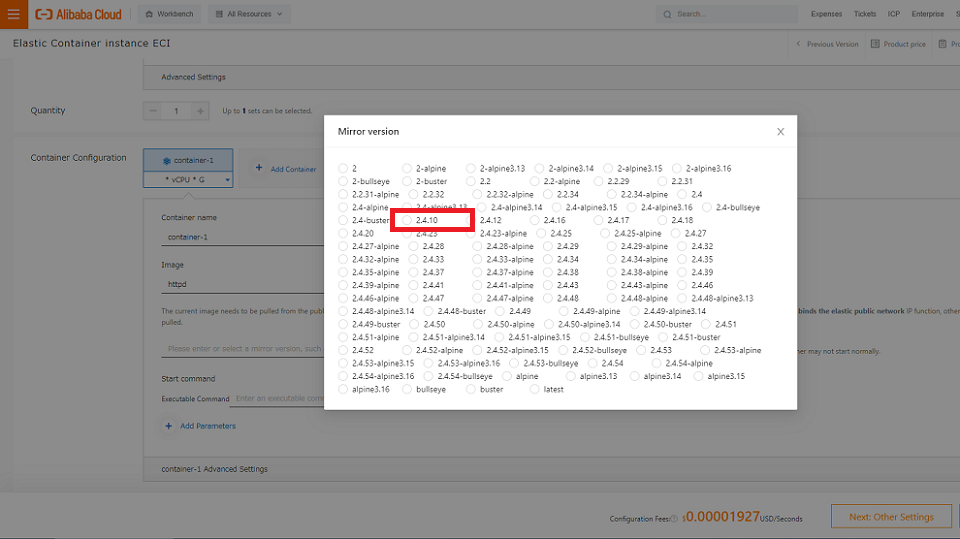Screen dimensions: 960x539
Task: Pick the bullseye mirror version
Action: tap(407, 389)
